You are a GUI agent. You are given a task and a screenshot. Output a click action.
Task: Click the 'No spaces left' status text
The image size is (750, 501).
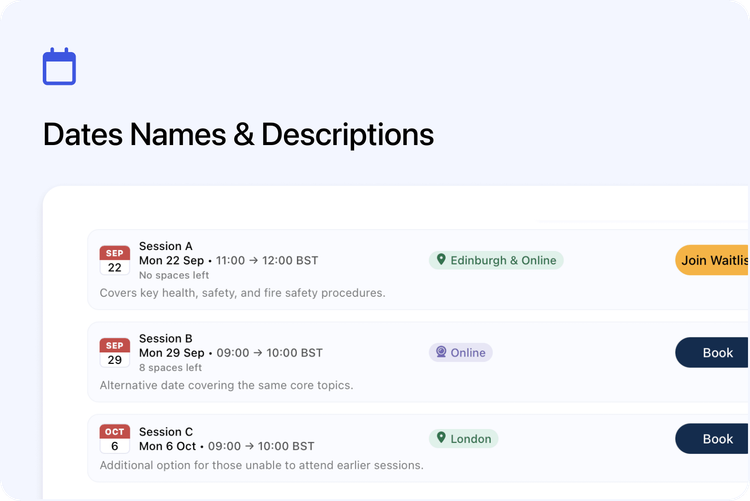pos(174,275)
